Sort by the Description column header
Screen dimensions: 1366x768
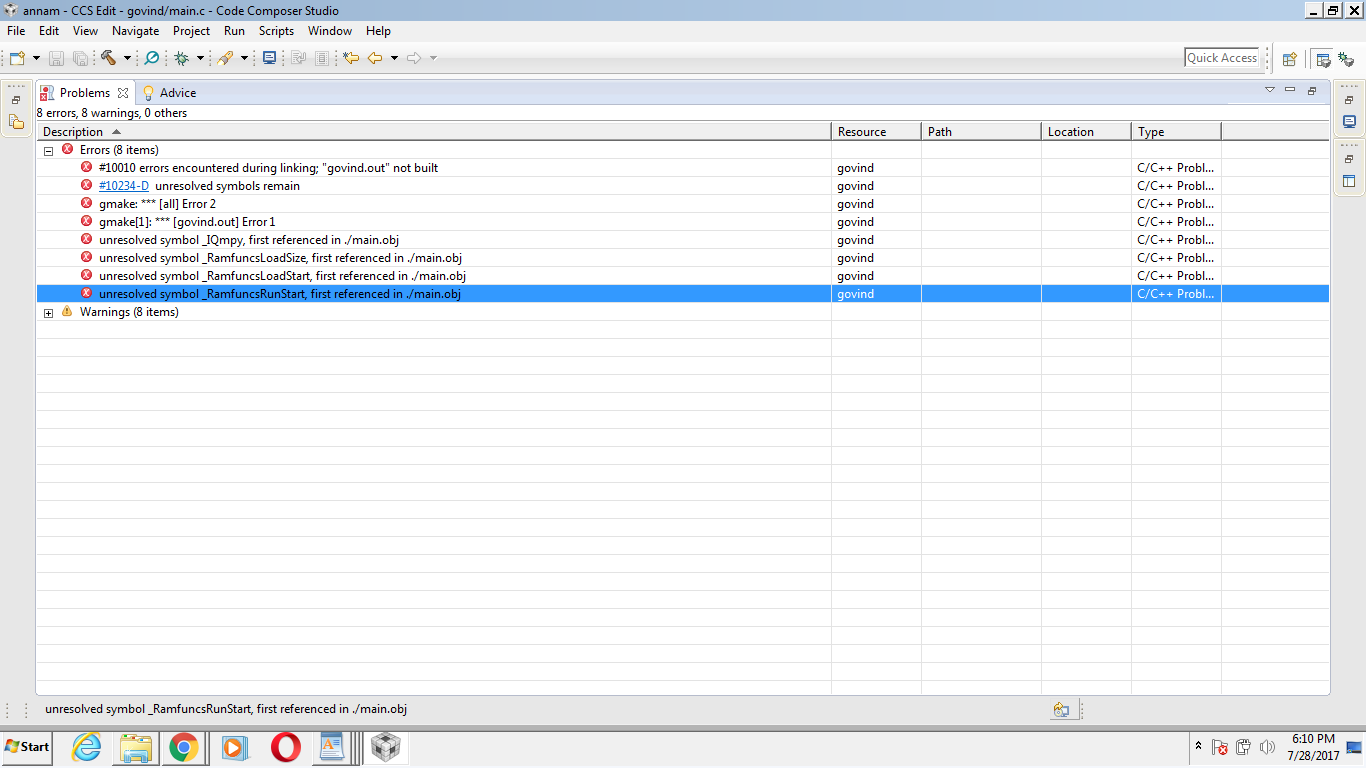pyautogui.click(x=434, y=132)
